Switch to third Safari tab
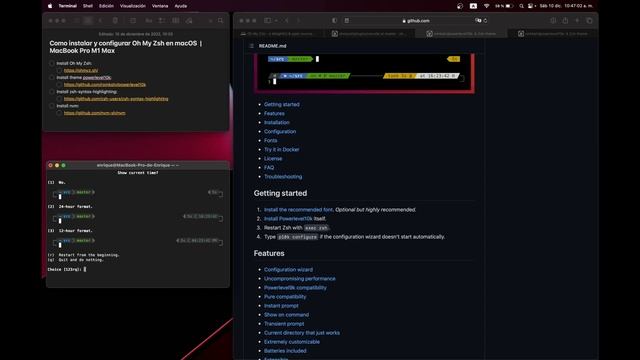The image size is (640, 360). click(x=461, y=33)
